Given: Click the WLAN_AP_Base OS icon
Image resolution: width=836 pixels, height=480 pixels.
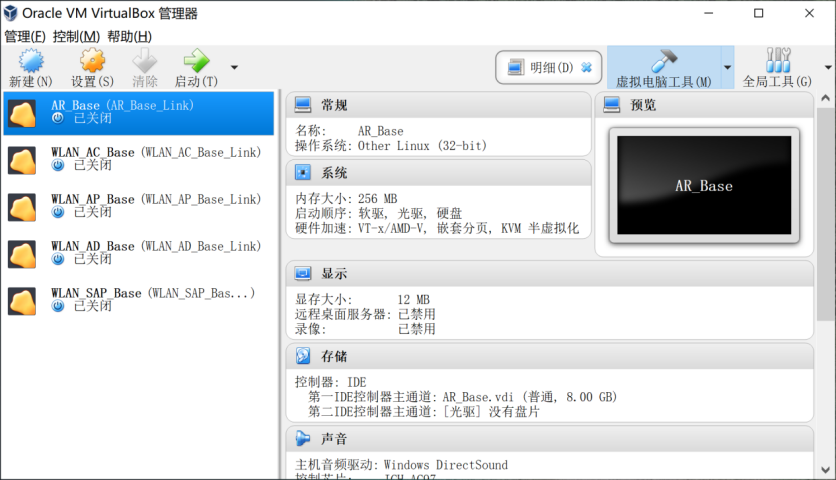Looking at the screenshot, I should point(22,207).
